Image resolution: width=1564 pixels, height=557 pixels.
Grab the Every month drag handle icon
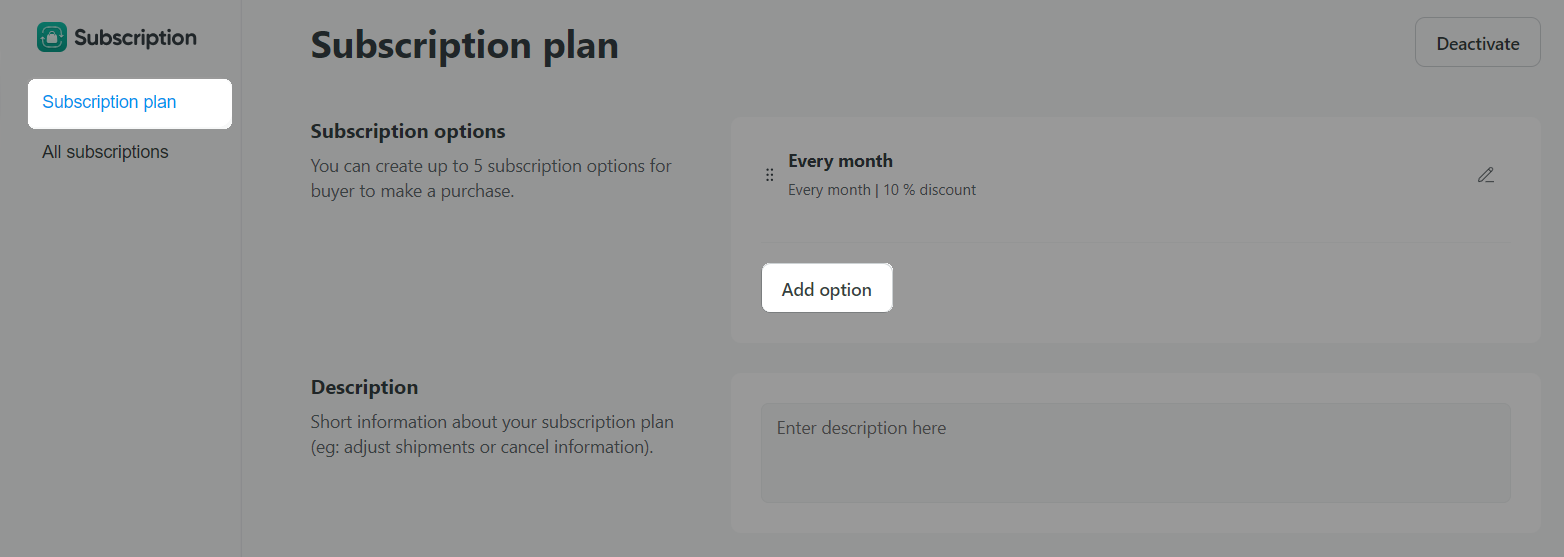[x=769, y=175]
